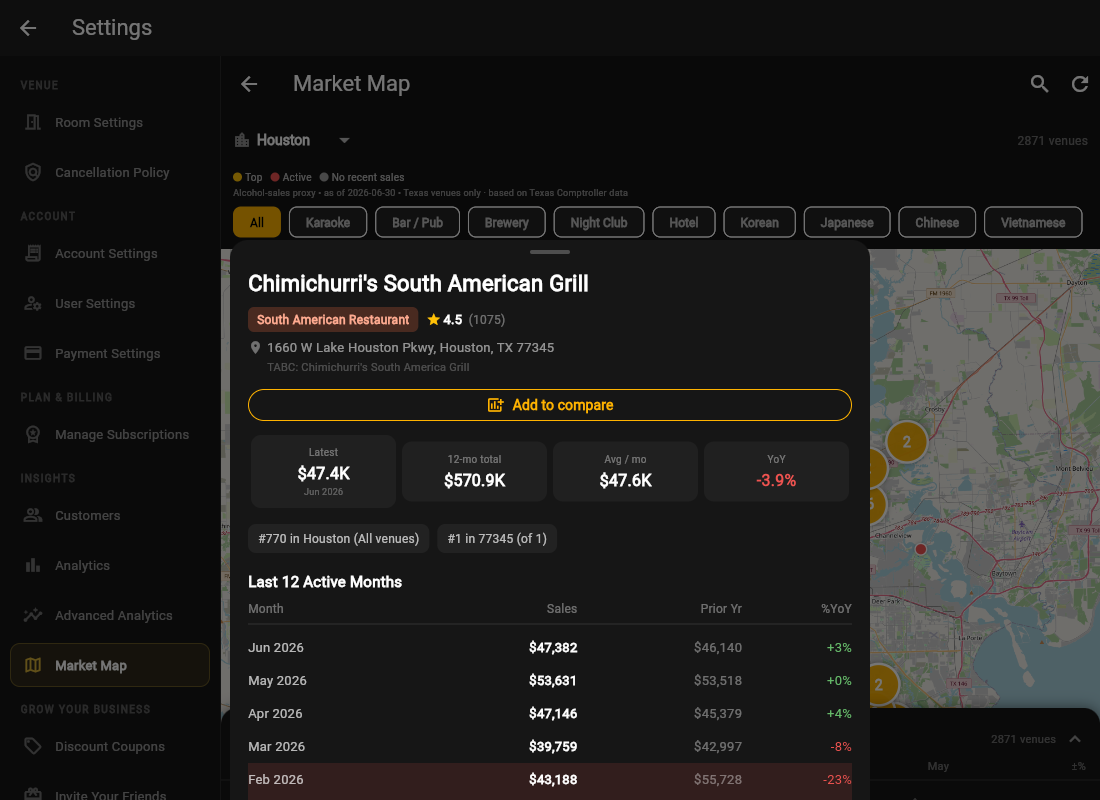
Task: Click the highlighted Feb 2026 row
Action: (x=550, y=780)
